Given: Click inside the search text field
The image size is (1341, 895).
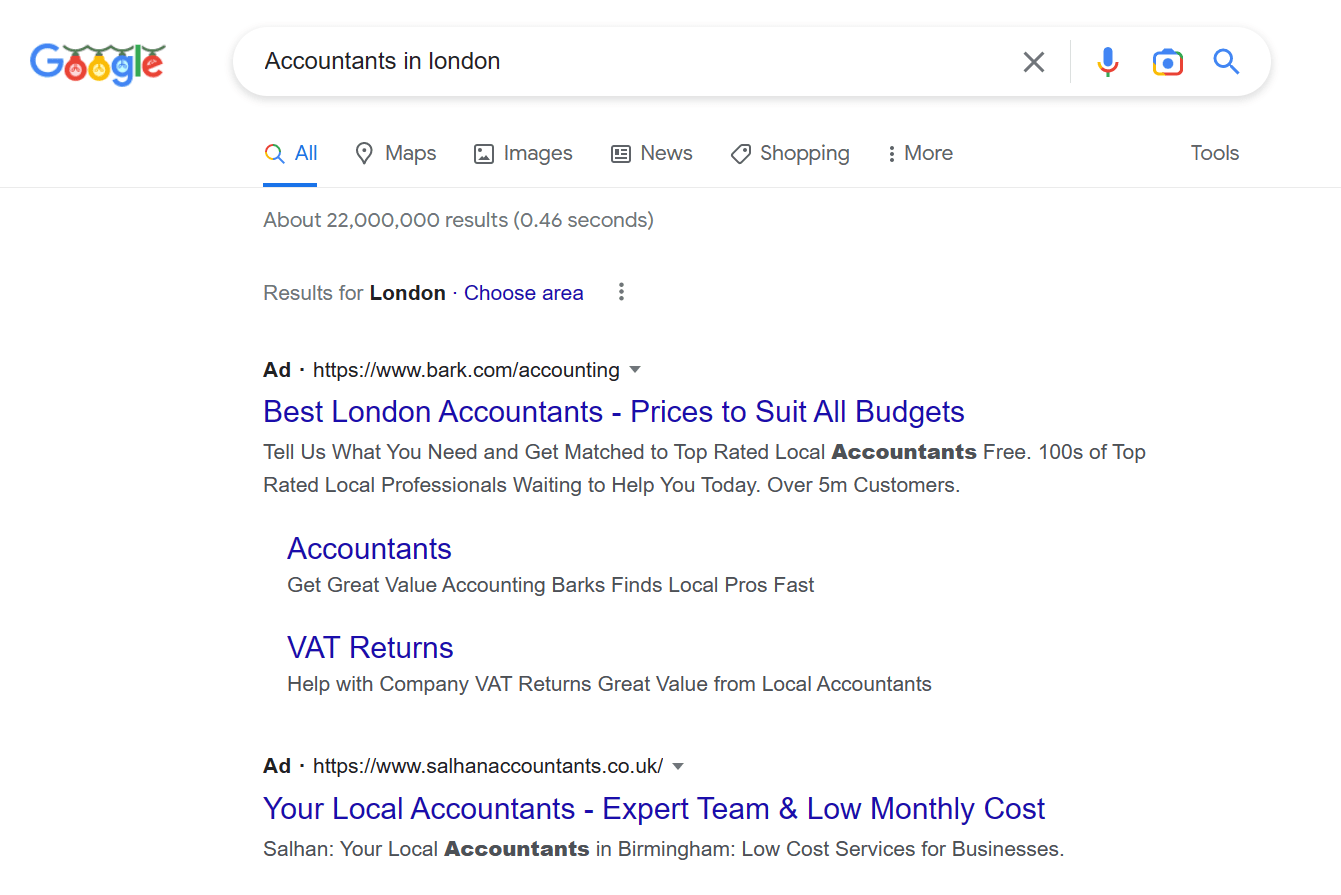Looking at the screenshot, I should [x=630, y=62].
